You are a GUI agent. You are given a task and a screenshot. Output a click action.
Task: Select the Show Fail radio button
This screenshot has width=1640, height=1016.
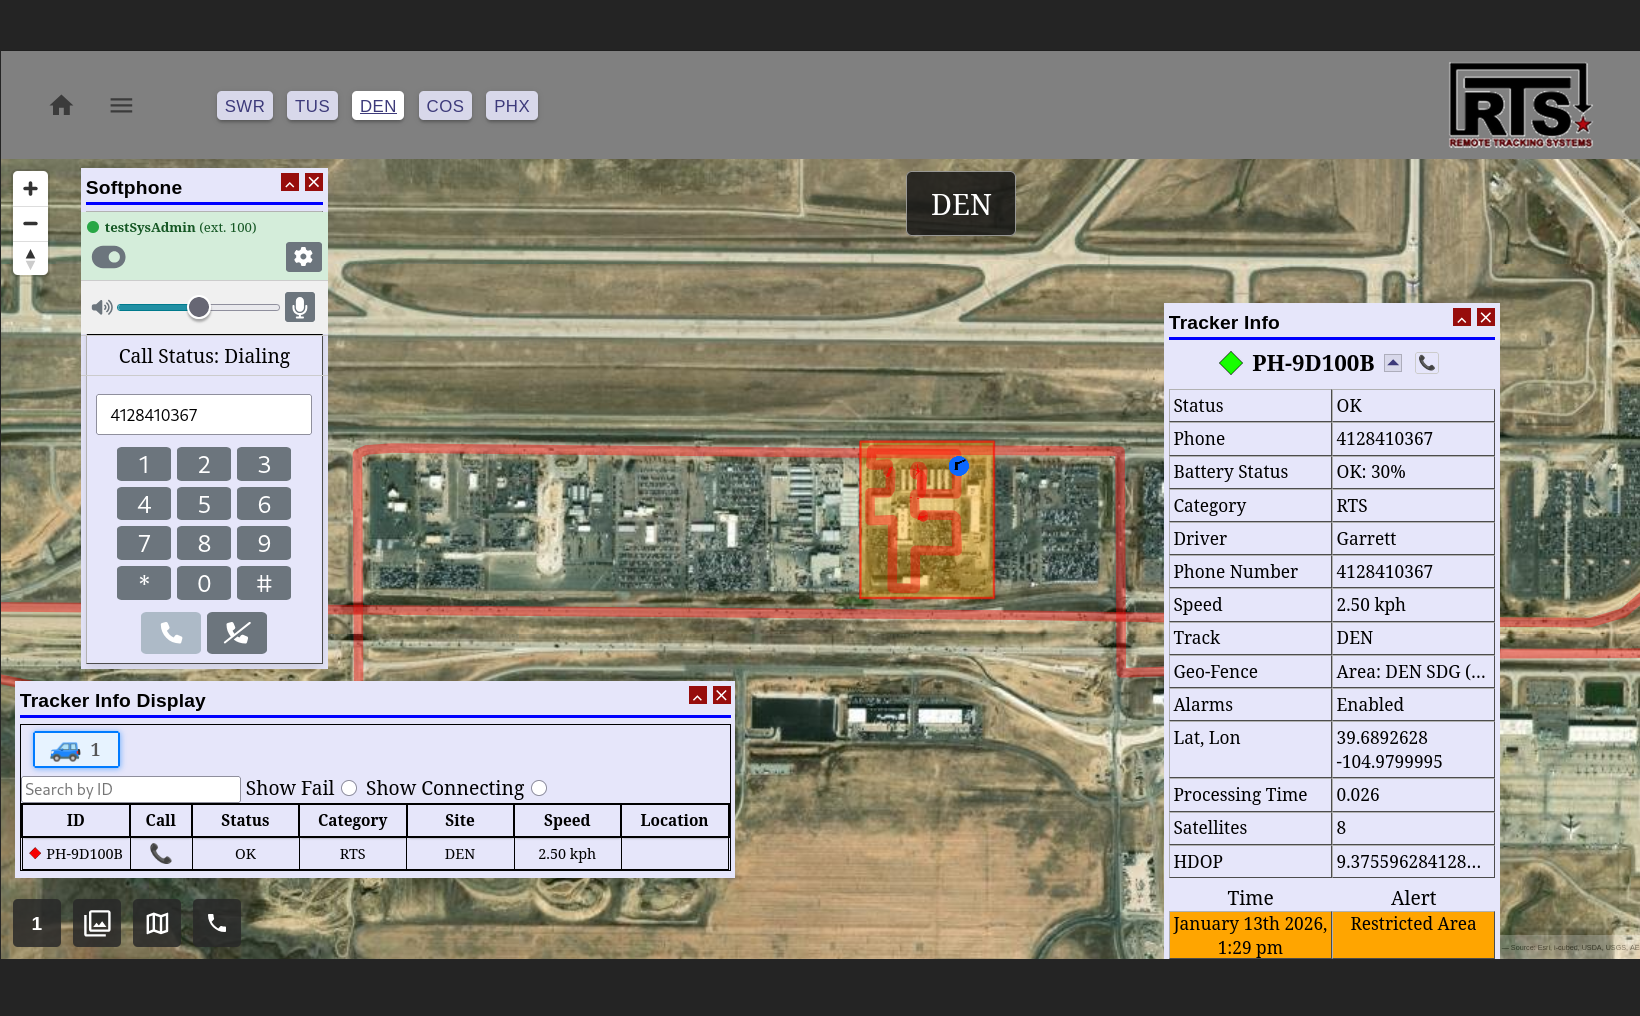coord(349,788)
